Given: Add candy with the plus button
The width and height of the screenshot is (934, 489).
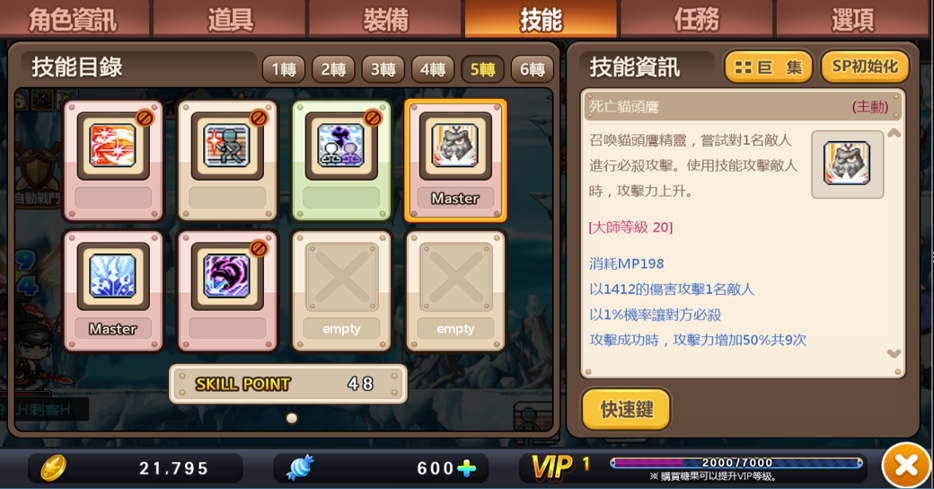Looking at the screenshot, I should coord(466,469).
